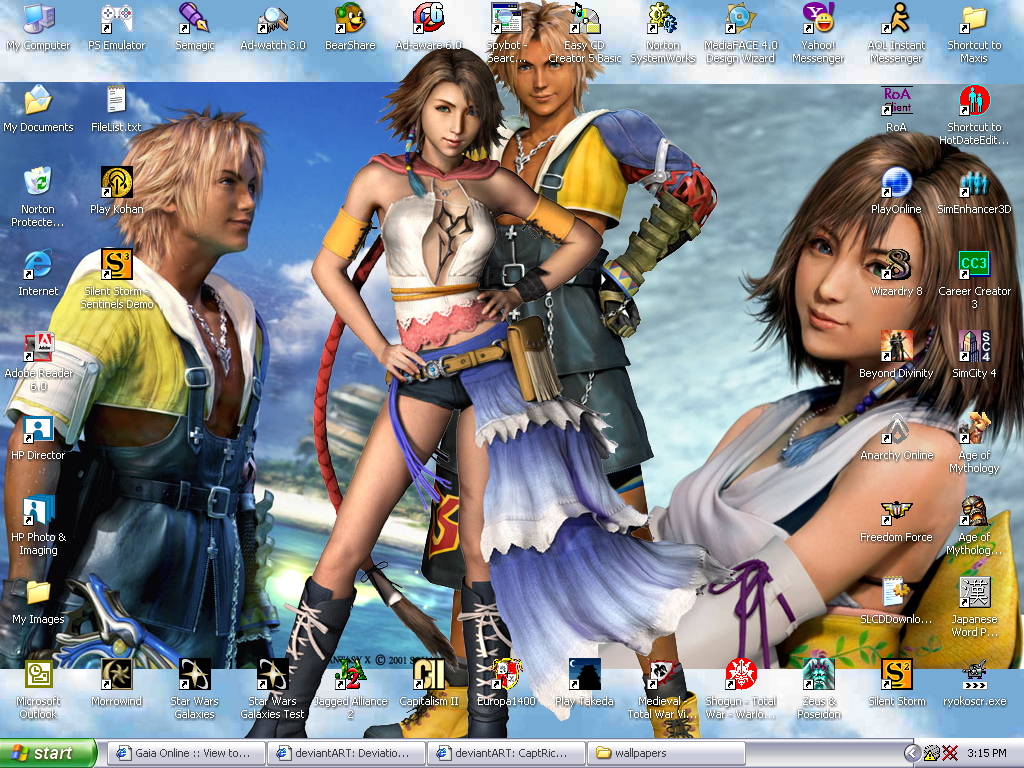Viewport: 1024px width, 768px height.
Task: Open the RoA client shortcut
Action: point(896,109)
